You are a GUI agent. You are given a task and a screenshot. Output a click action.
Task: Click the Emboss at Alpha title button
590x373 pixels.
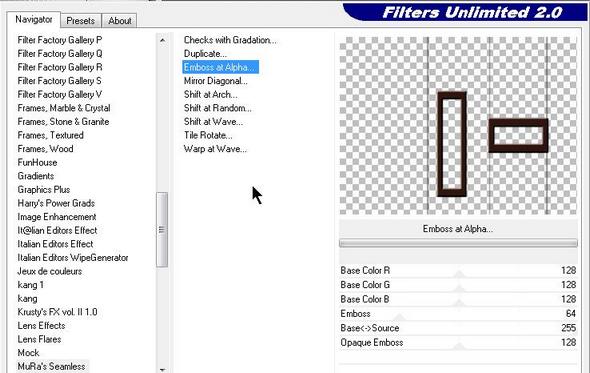458,229
